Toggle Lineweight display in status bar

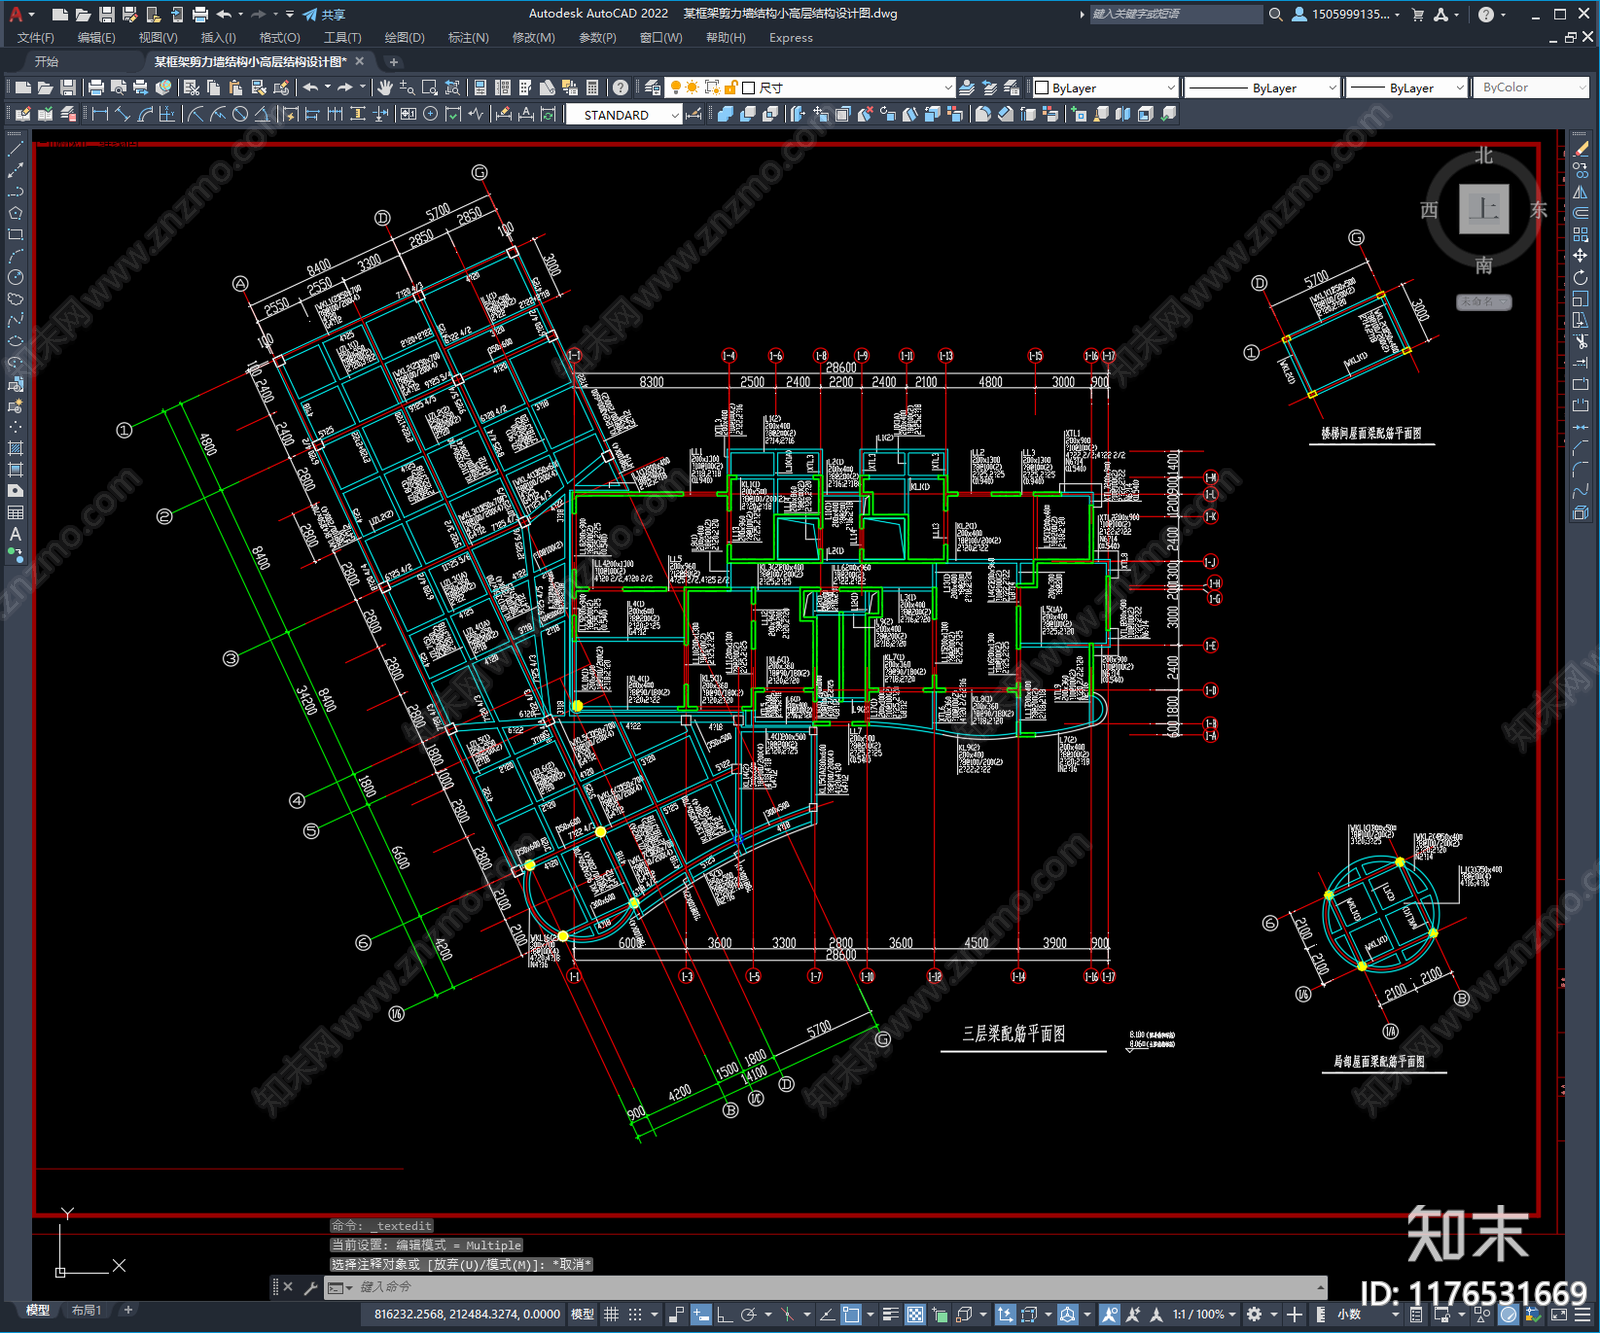point(890,1314)
